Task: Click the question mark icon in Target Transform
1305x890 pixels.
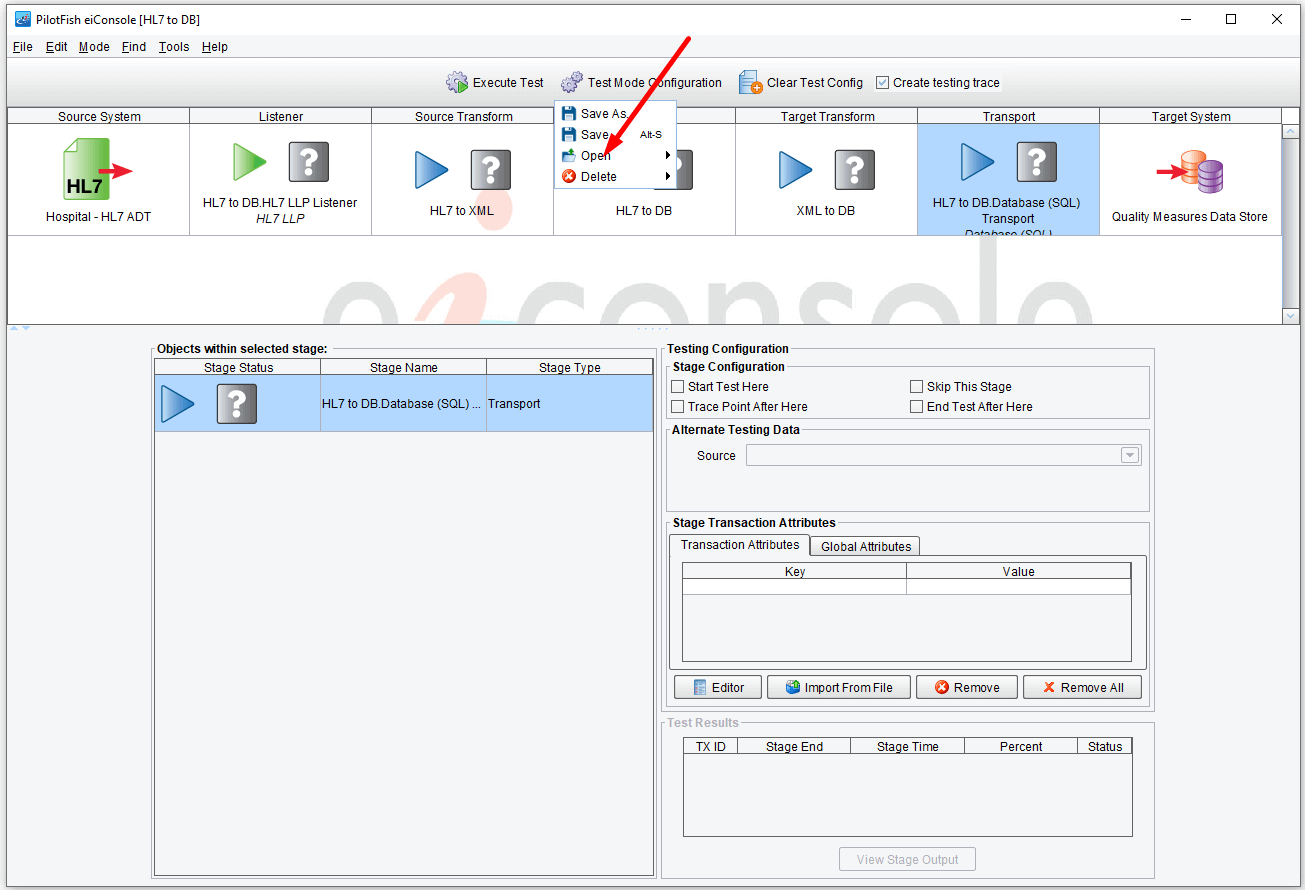Action: [855, 170]
